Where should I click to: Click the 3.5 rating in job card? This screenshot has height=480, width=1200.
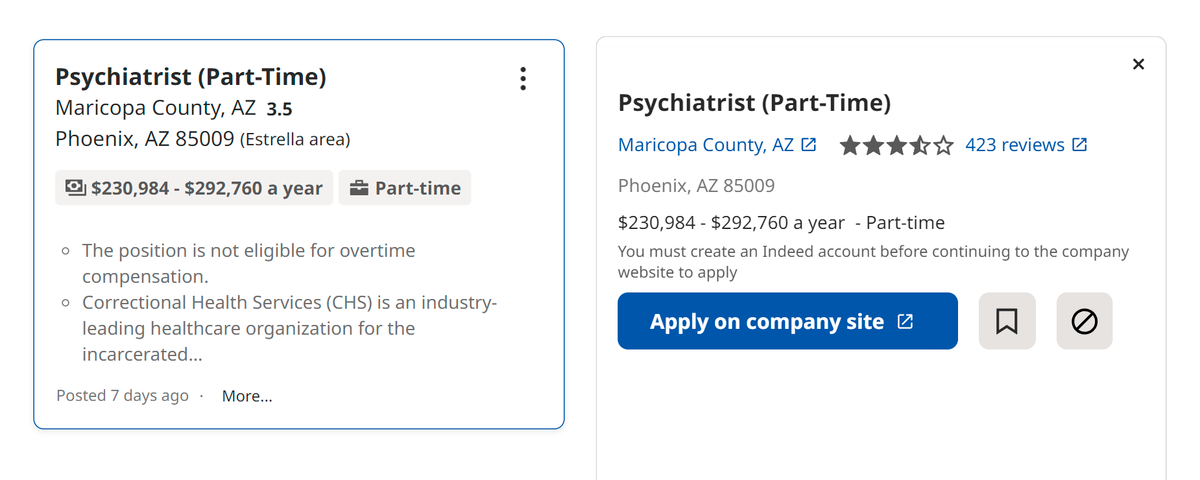click(279, 109)
